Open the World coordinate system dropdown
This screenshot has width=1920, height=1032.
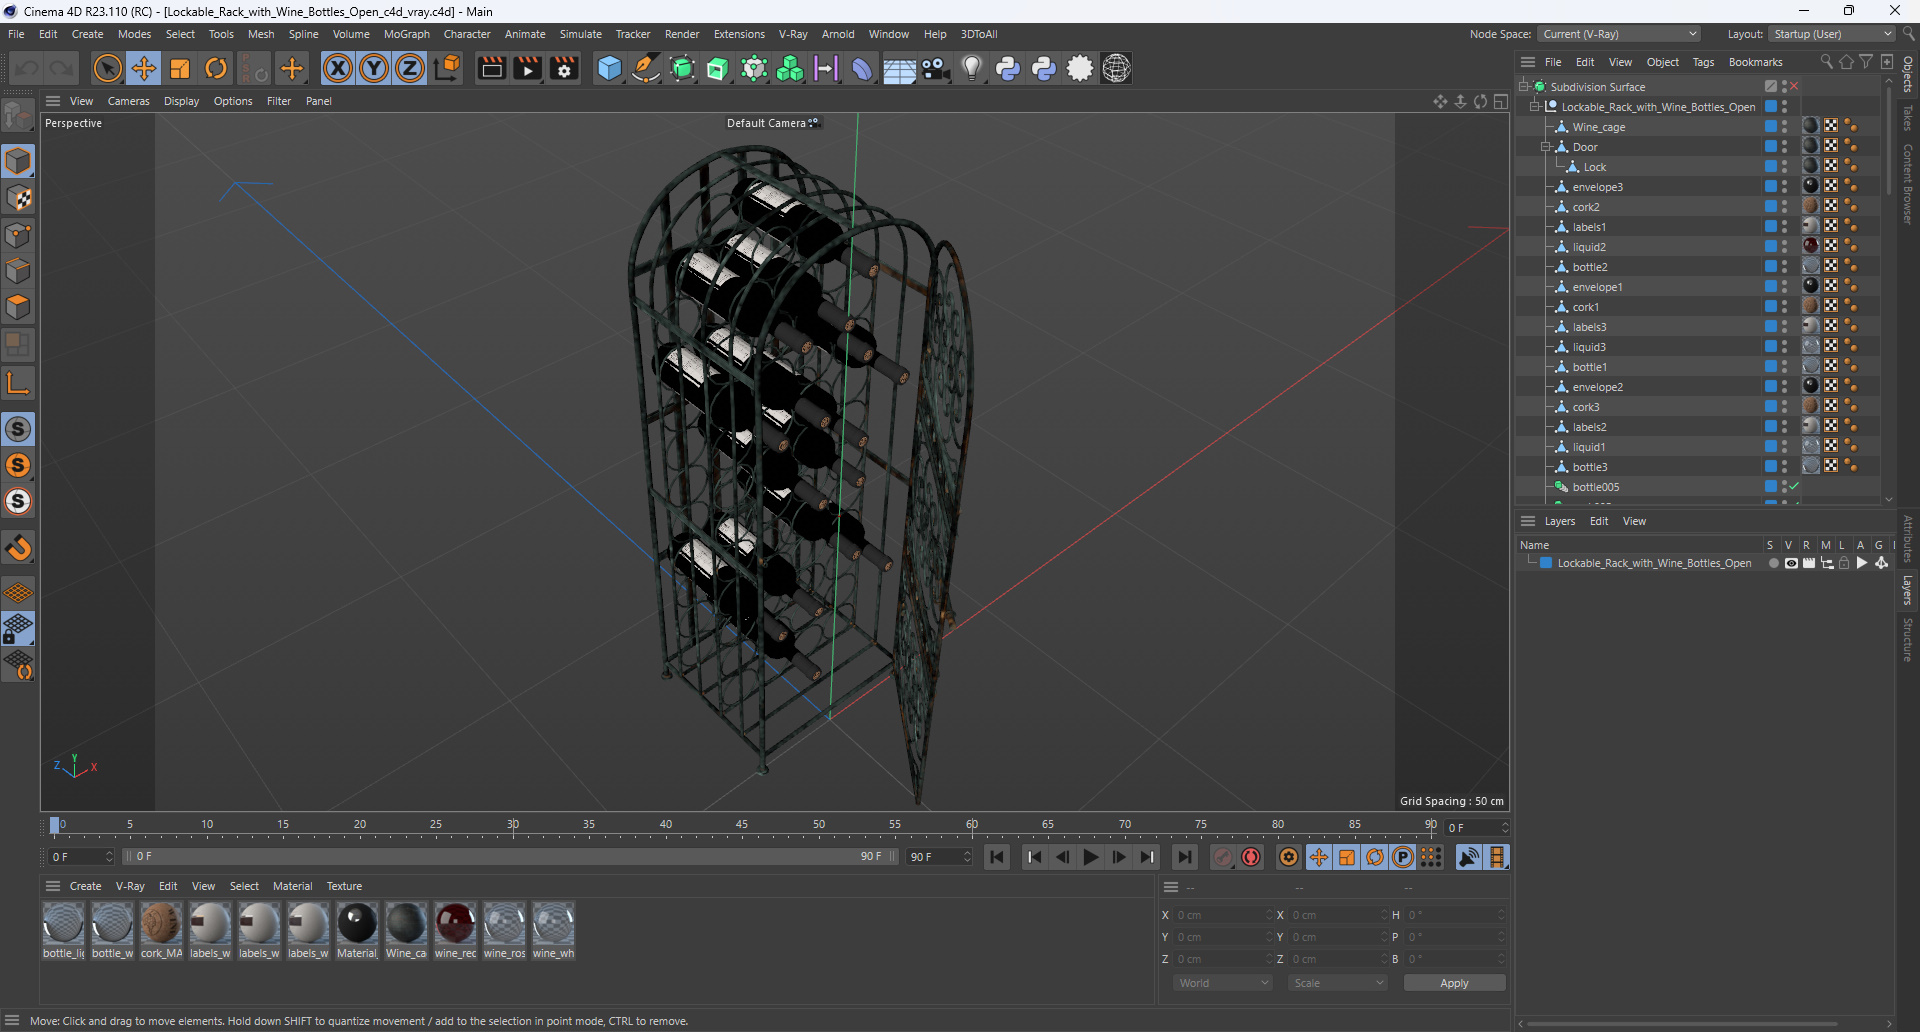click(x=1222, y=983)
